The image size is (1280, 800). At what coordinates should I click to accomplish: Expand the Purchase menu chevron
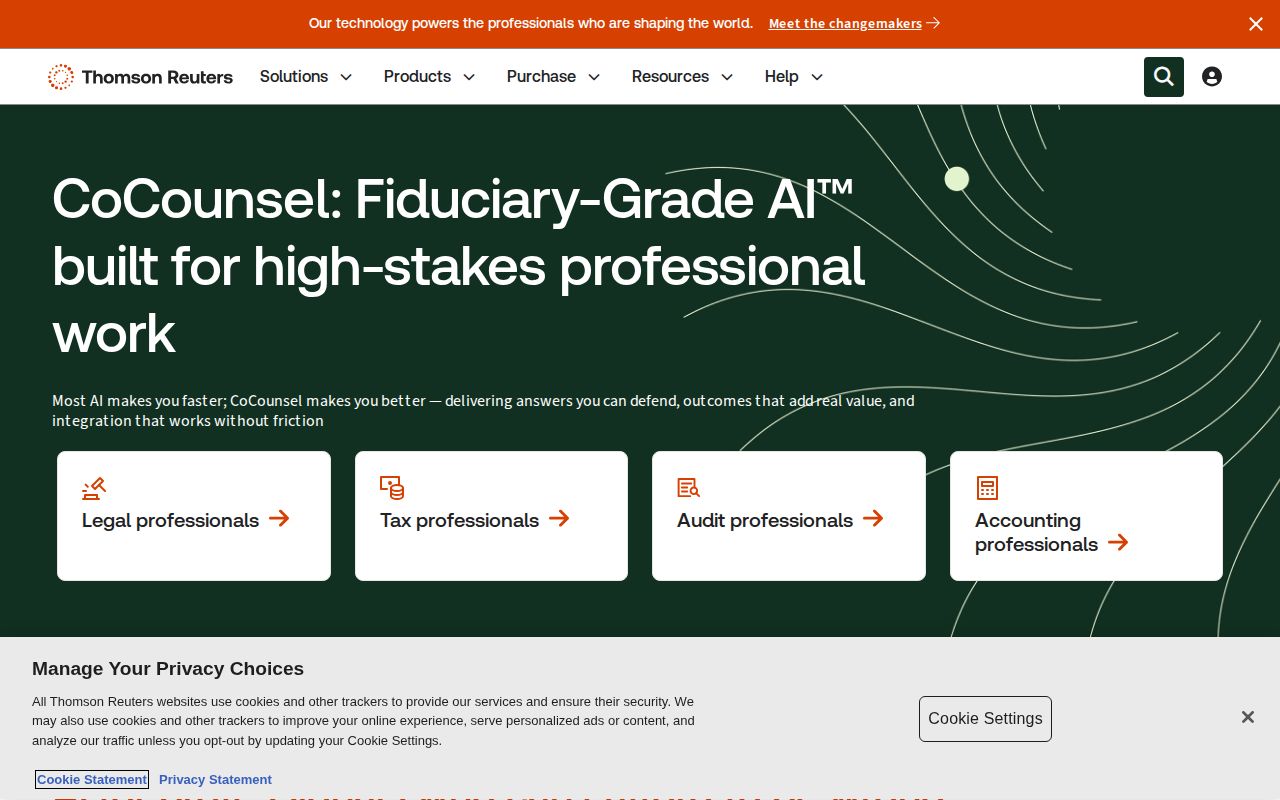594,77
